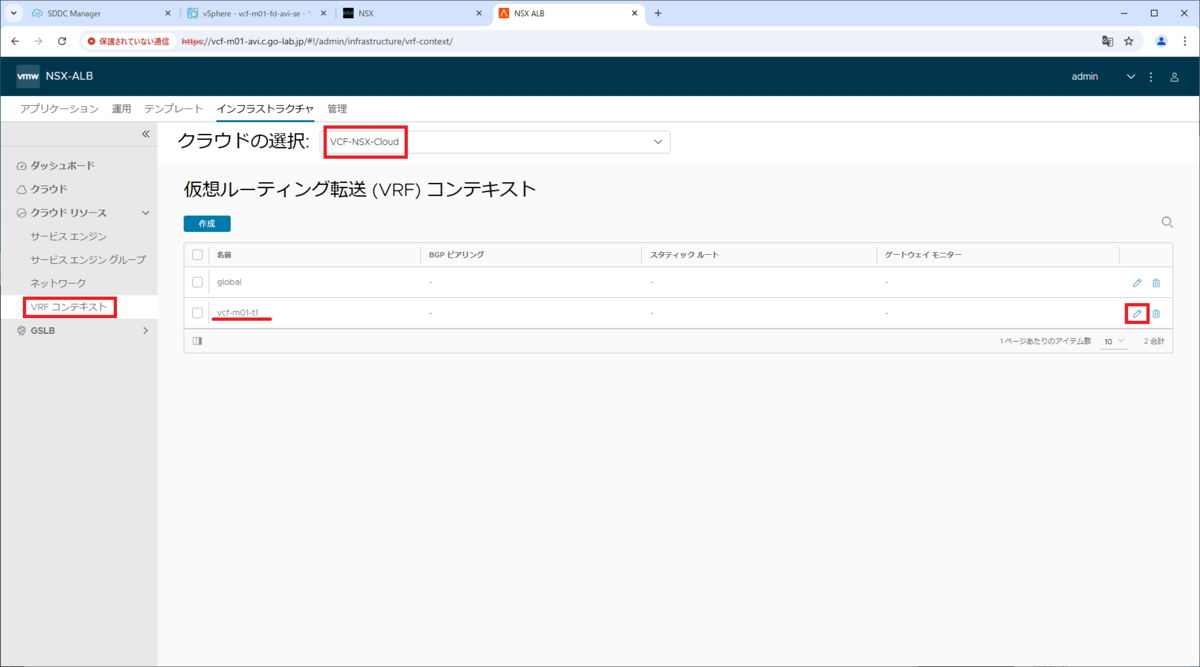Open the user profile icon in header
1200x667 pixels.
(1174, 77)
